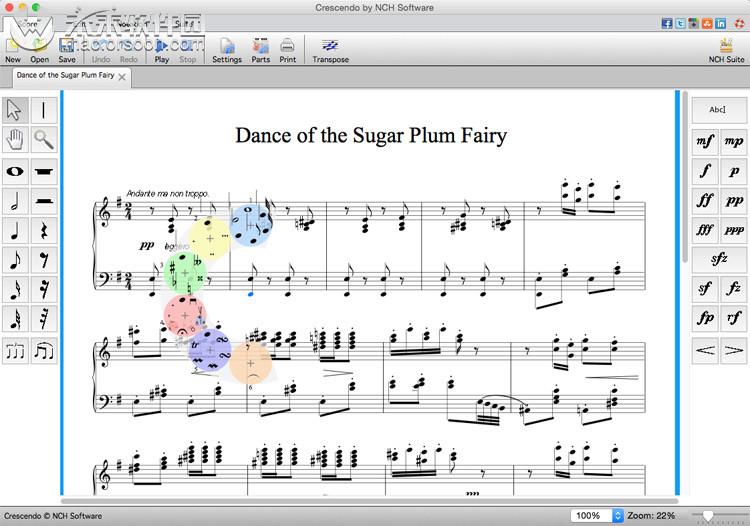Print the score

point(287,51)
